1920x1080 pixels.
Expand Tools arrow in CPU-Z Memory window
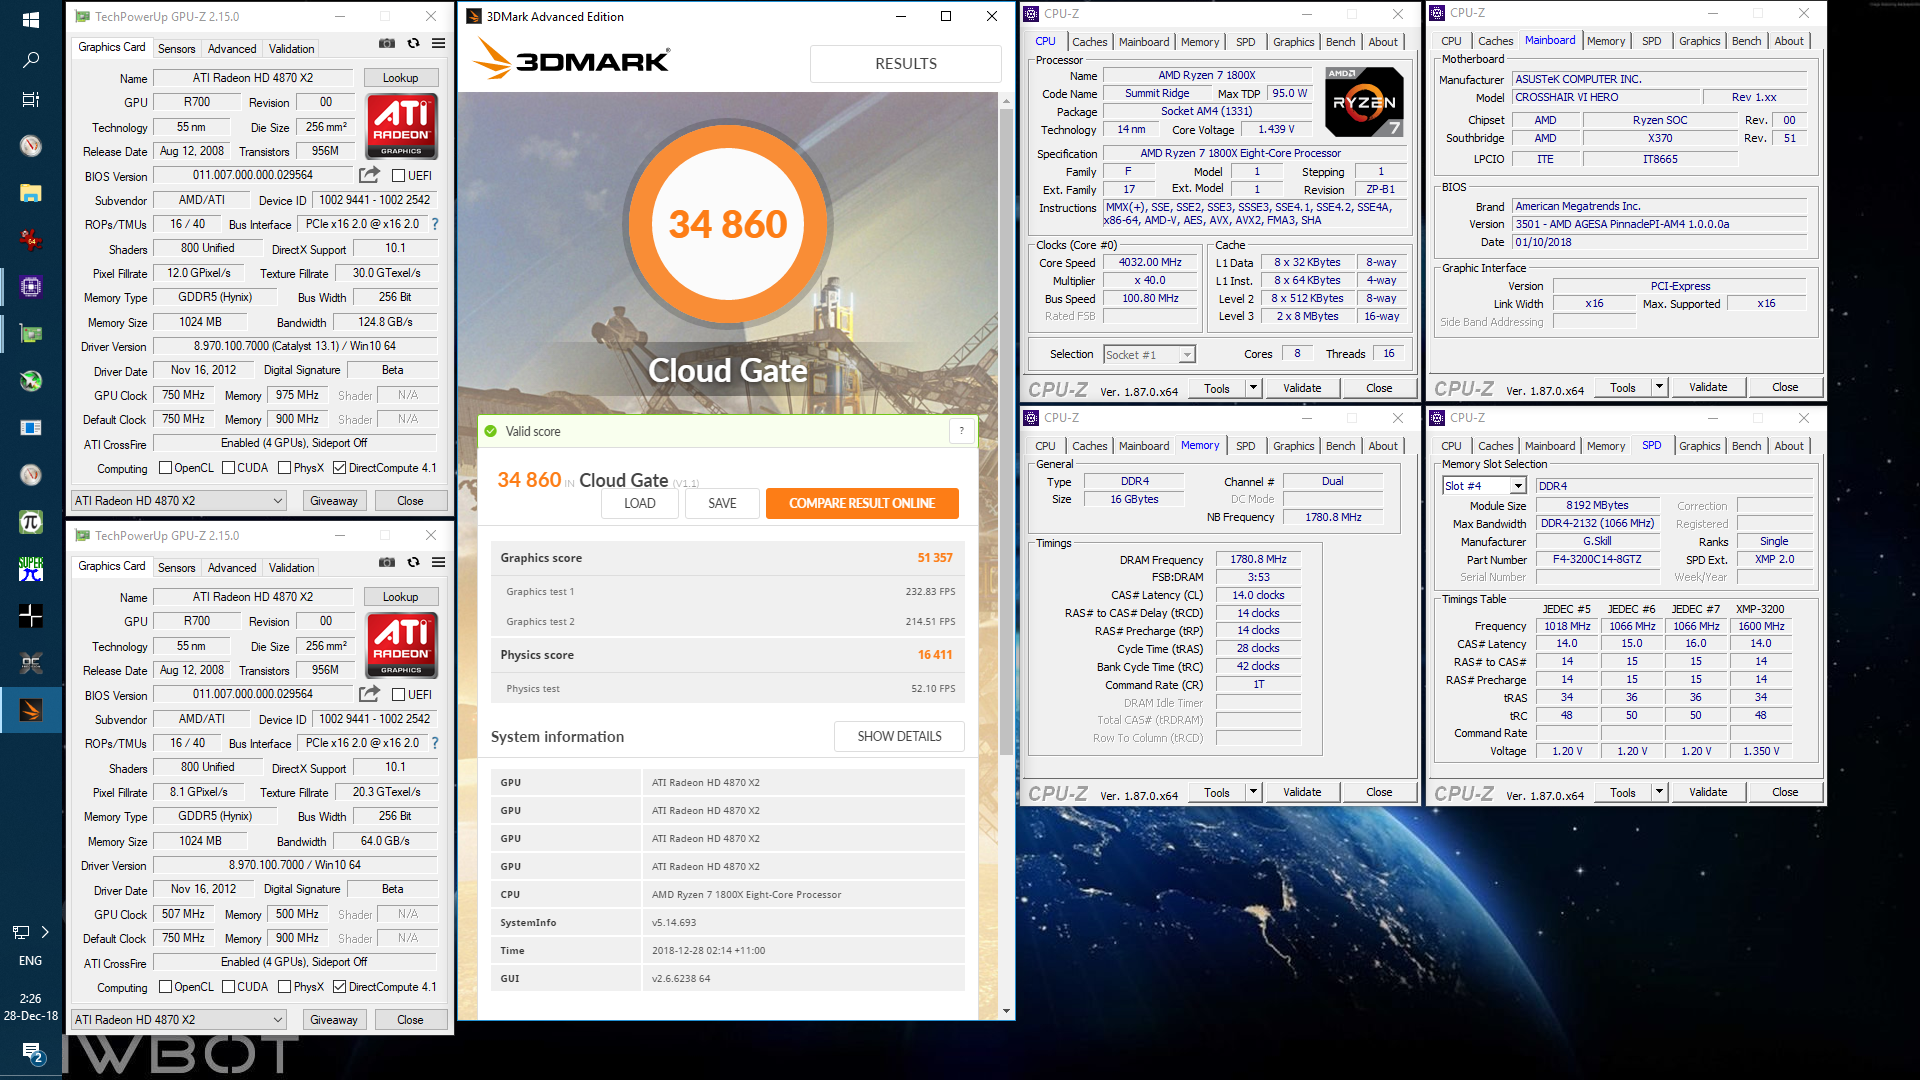pos(1253,792)
